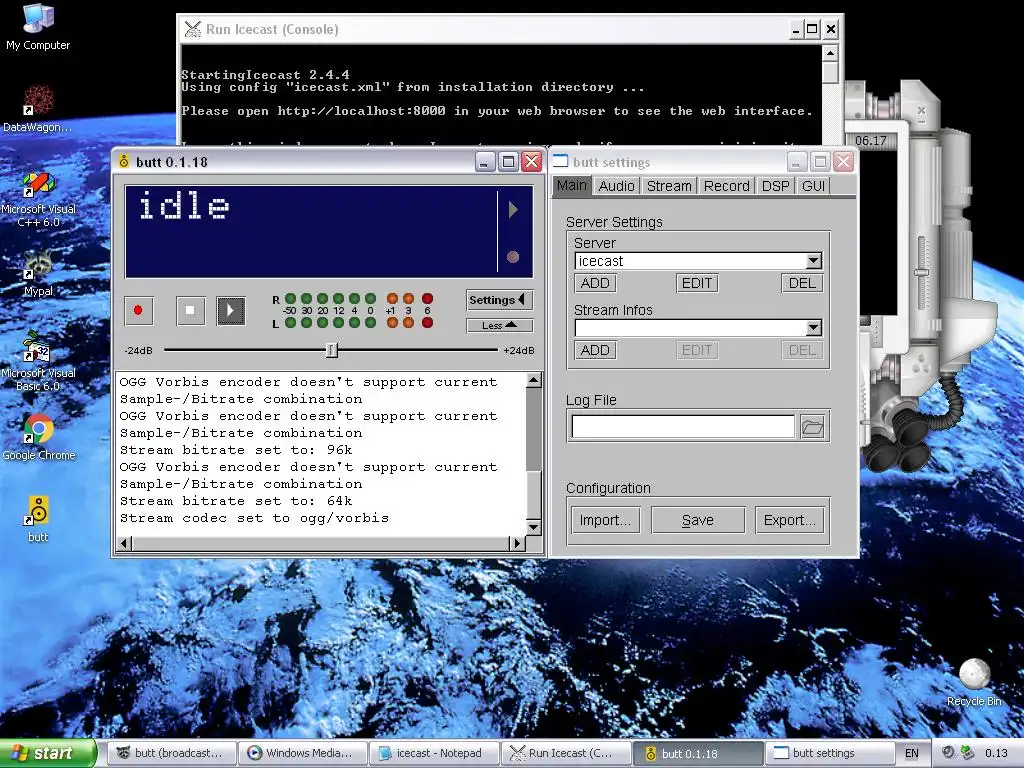Click log scroll down arrow in butt window
The image size is (1024, 768).
tap(534, 527)
